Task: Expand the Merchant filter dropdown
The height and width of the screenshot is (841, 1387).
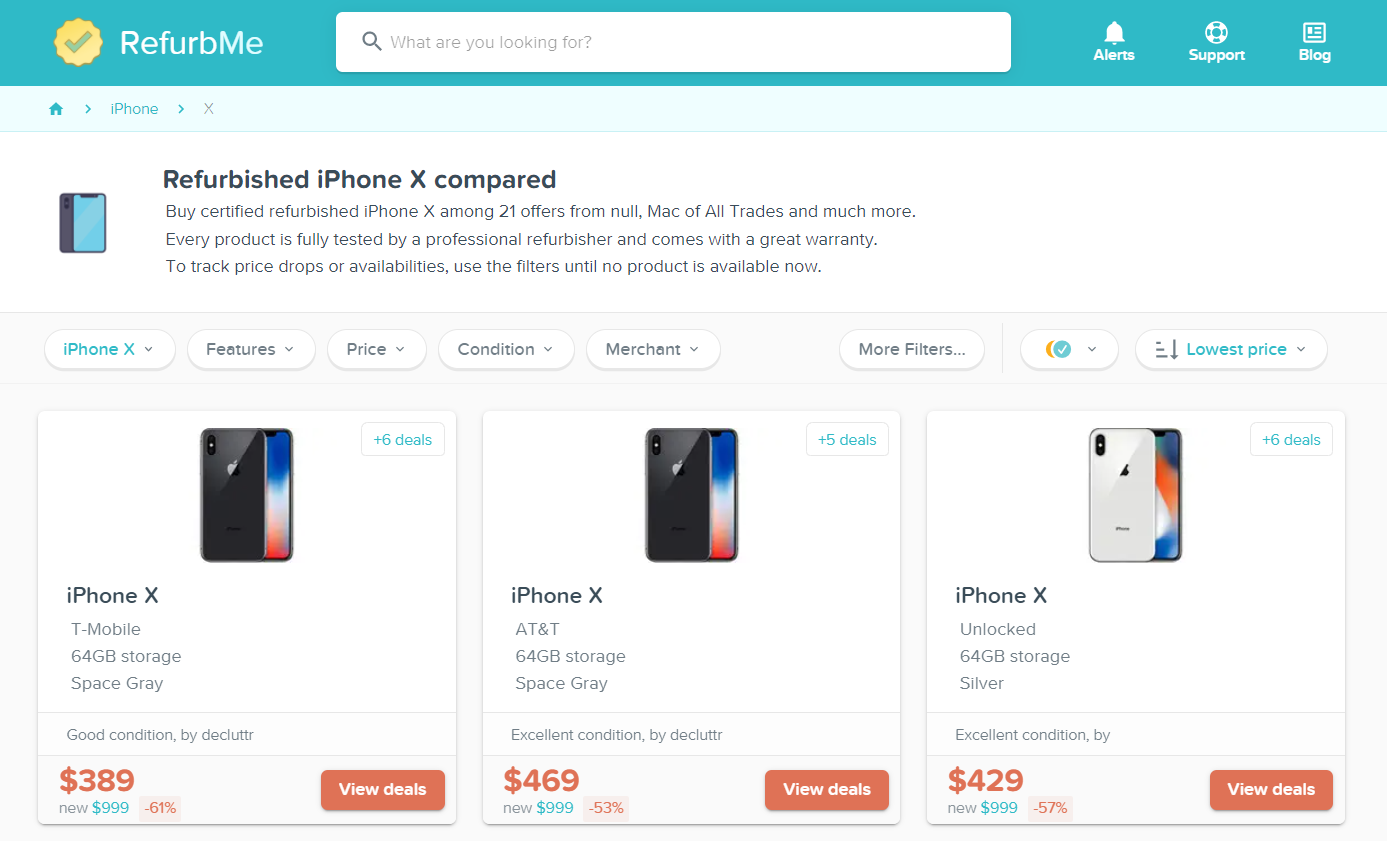Action: [x=652, y=349]
